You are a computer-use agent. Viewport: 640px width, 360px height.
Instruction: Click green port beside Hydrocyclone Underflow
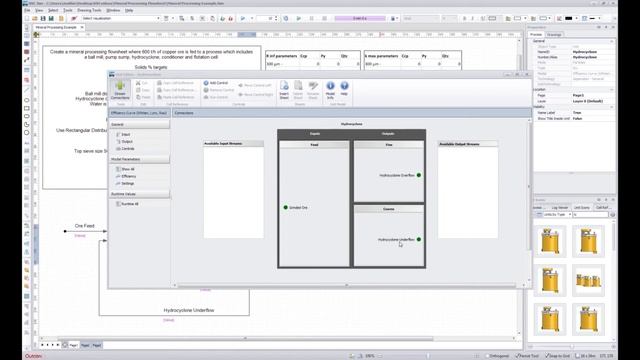(x=419, y=240)
